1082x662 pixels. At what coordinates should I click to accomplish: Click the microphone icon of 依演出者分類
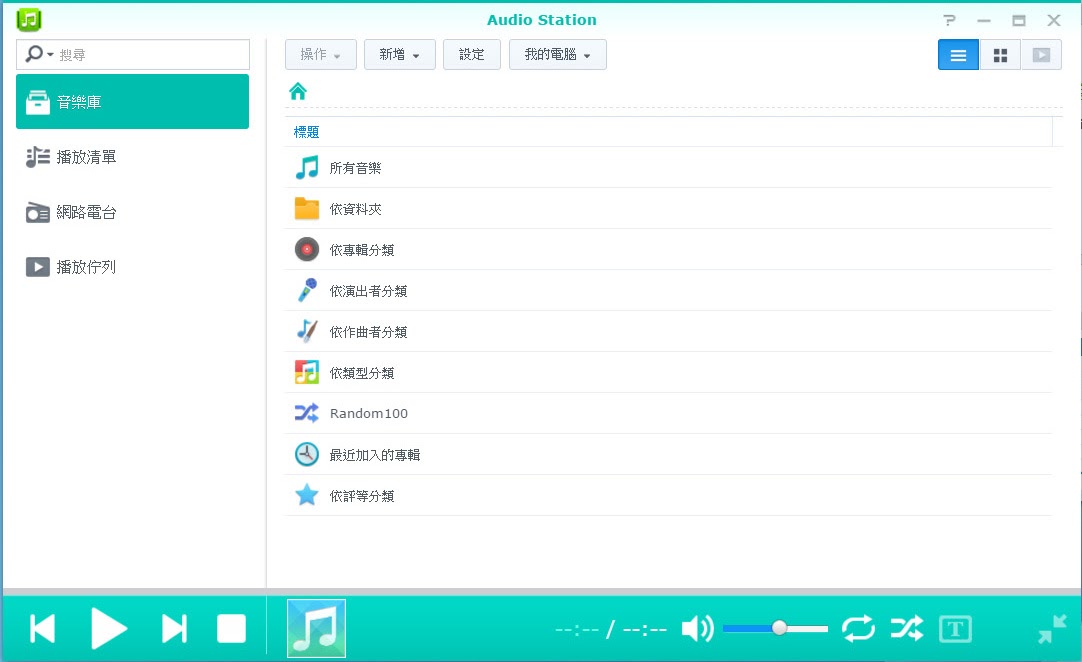[x=307, y=290]
